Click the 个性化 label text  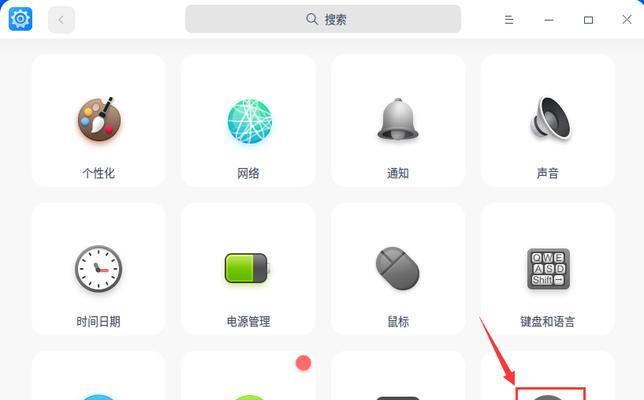pos(99,173)
